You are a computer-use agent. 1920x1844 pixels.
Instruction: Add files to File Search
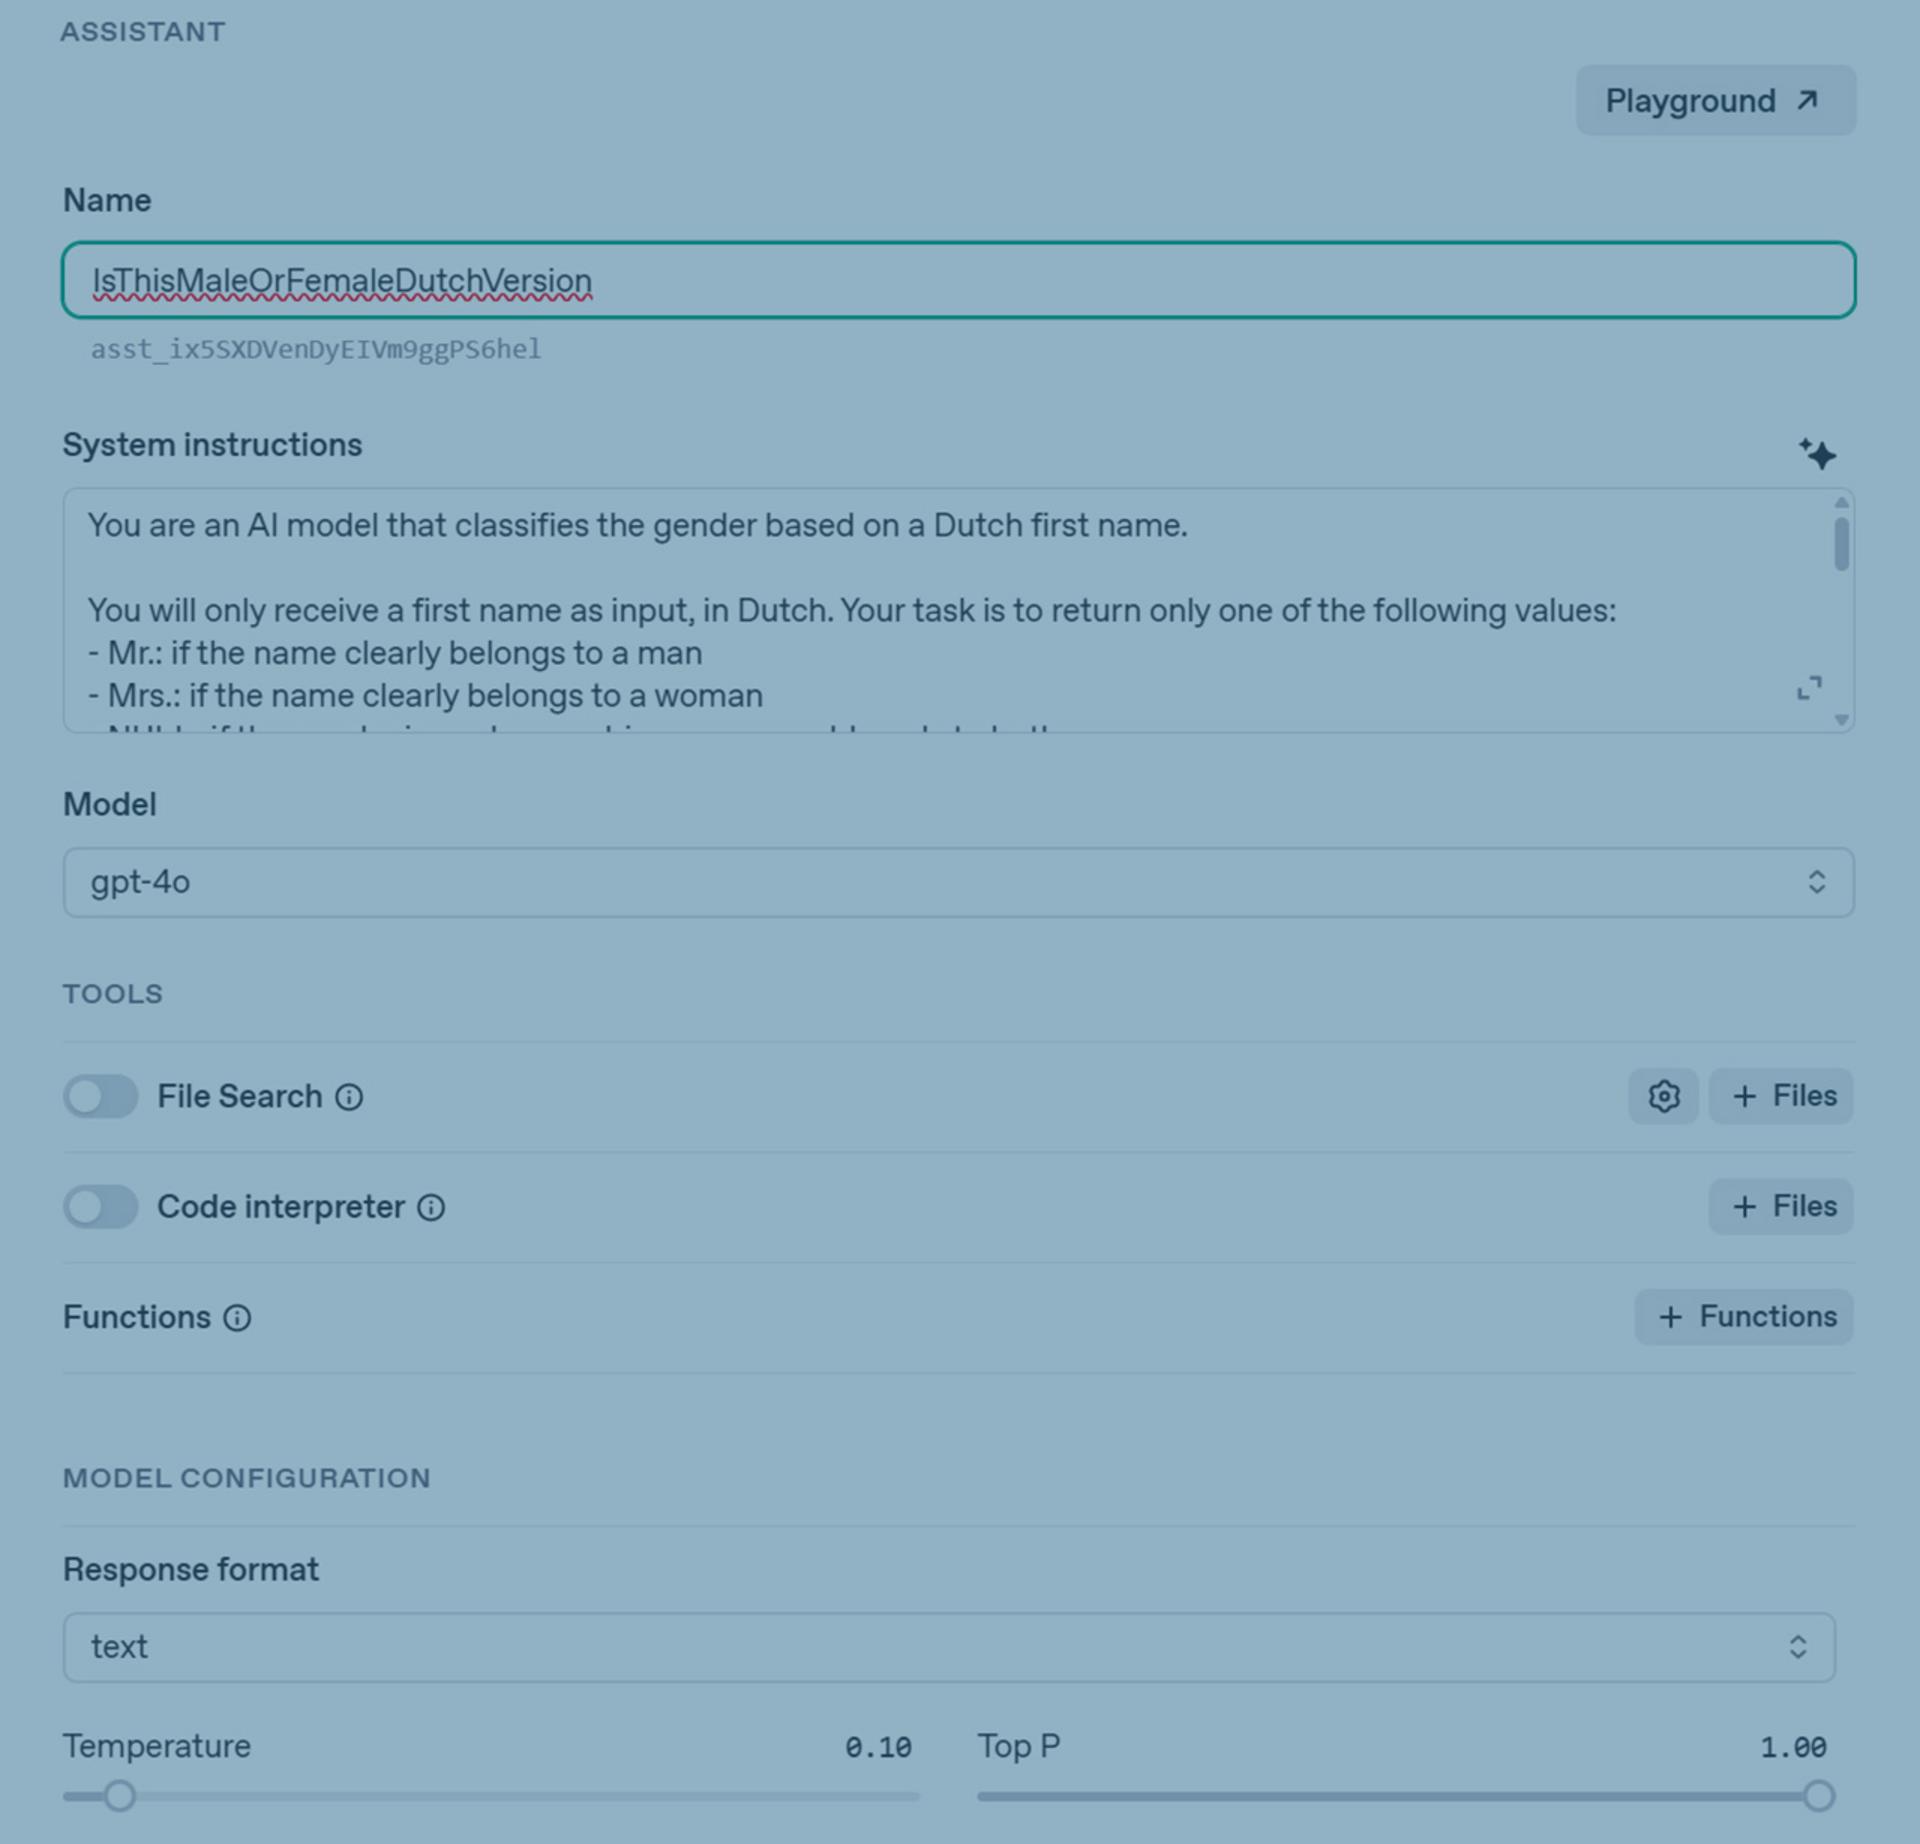[x=1781, y=1096]
